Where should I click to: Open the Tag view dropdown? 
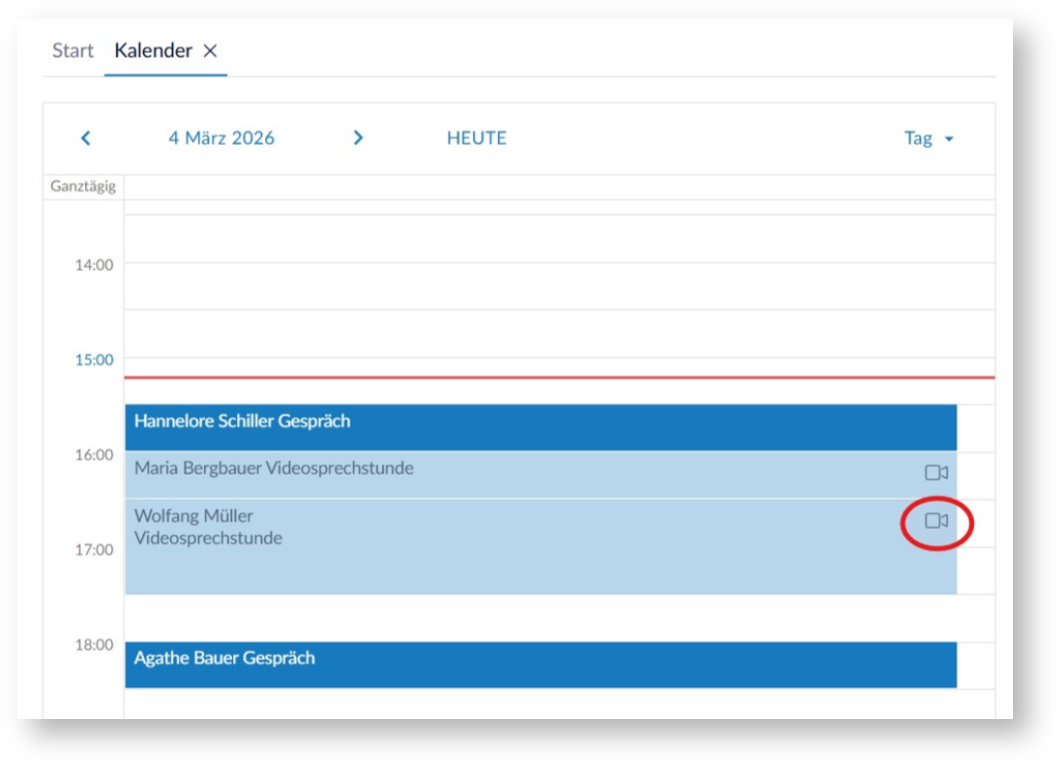(928, 139)
